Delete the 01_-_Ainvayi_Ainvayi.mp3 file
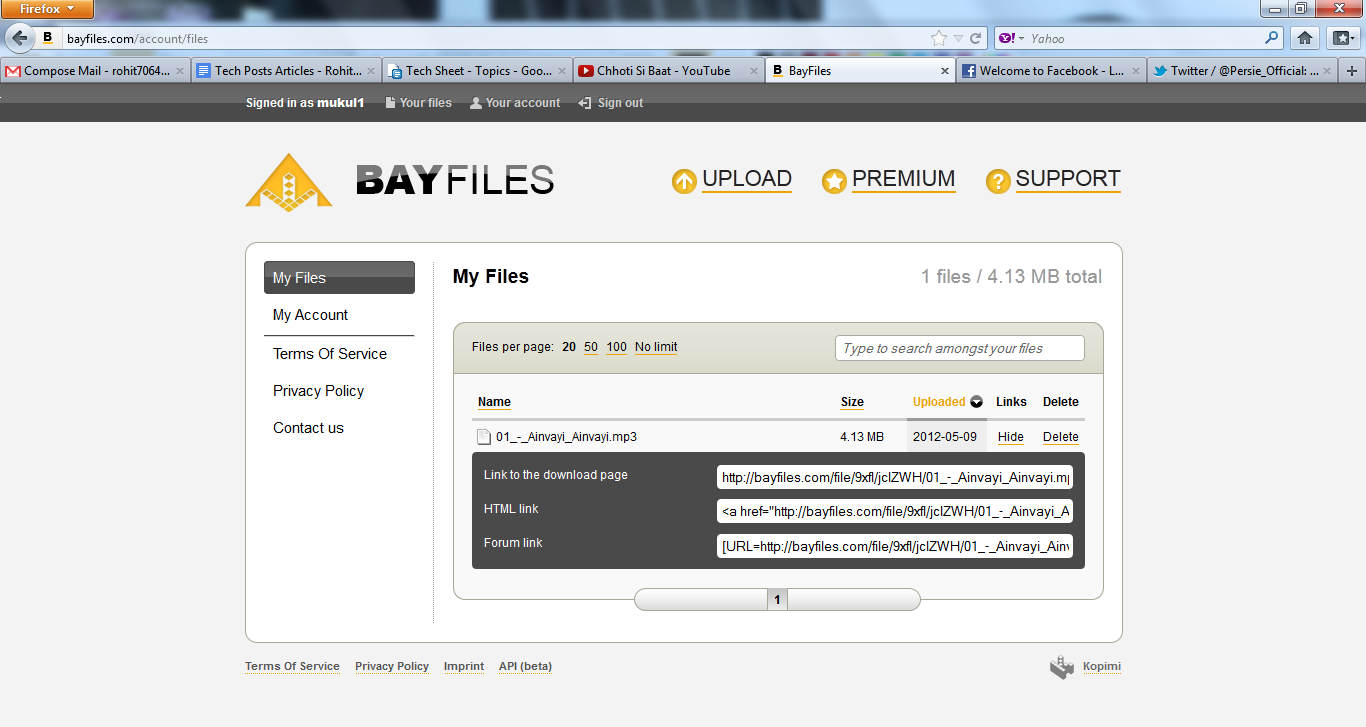Image resolution: width=1366 pixels, height=727 pixels. pos(1061,437)
